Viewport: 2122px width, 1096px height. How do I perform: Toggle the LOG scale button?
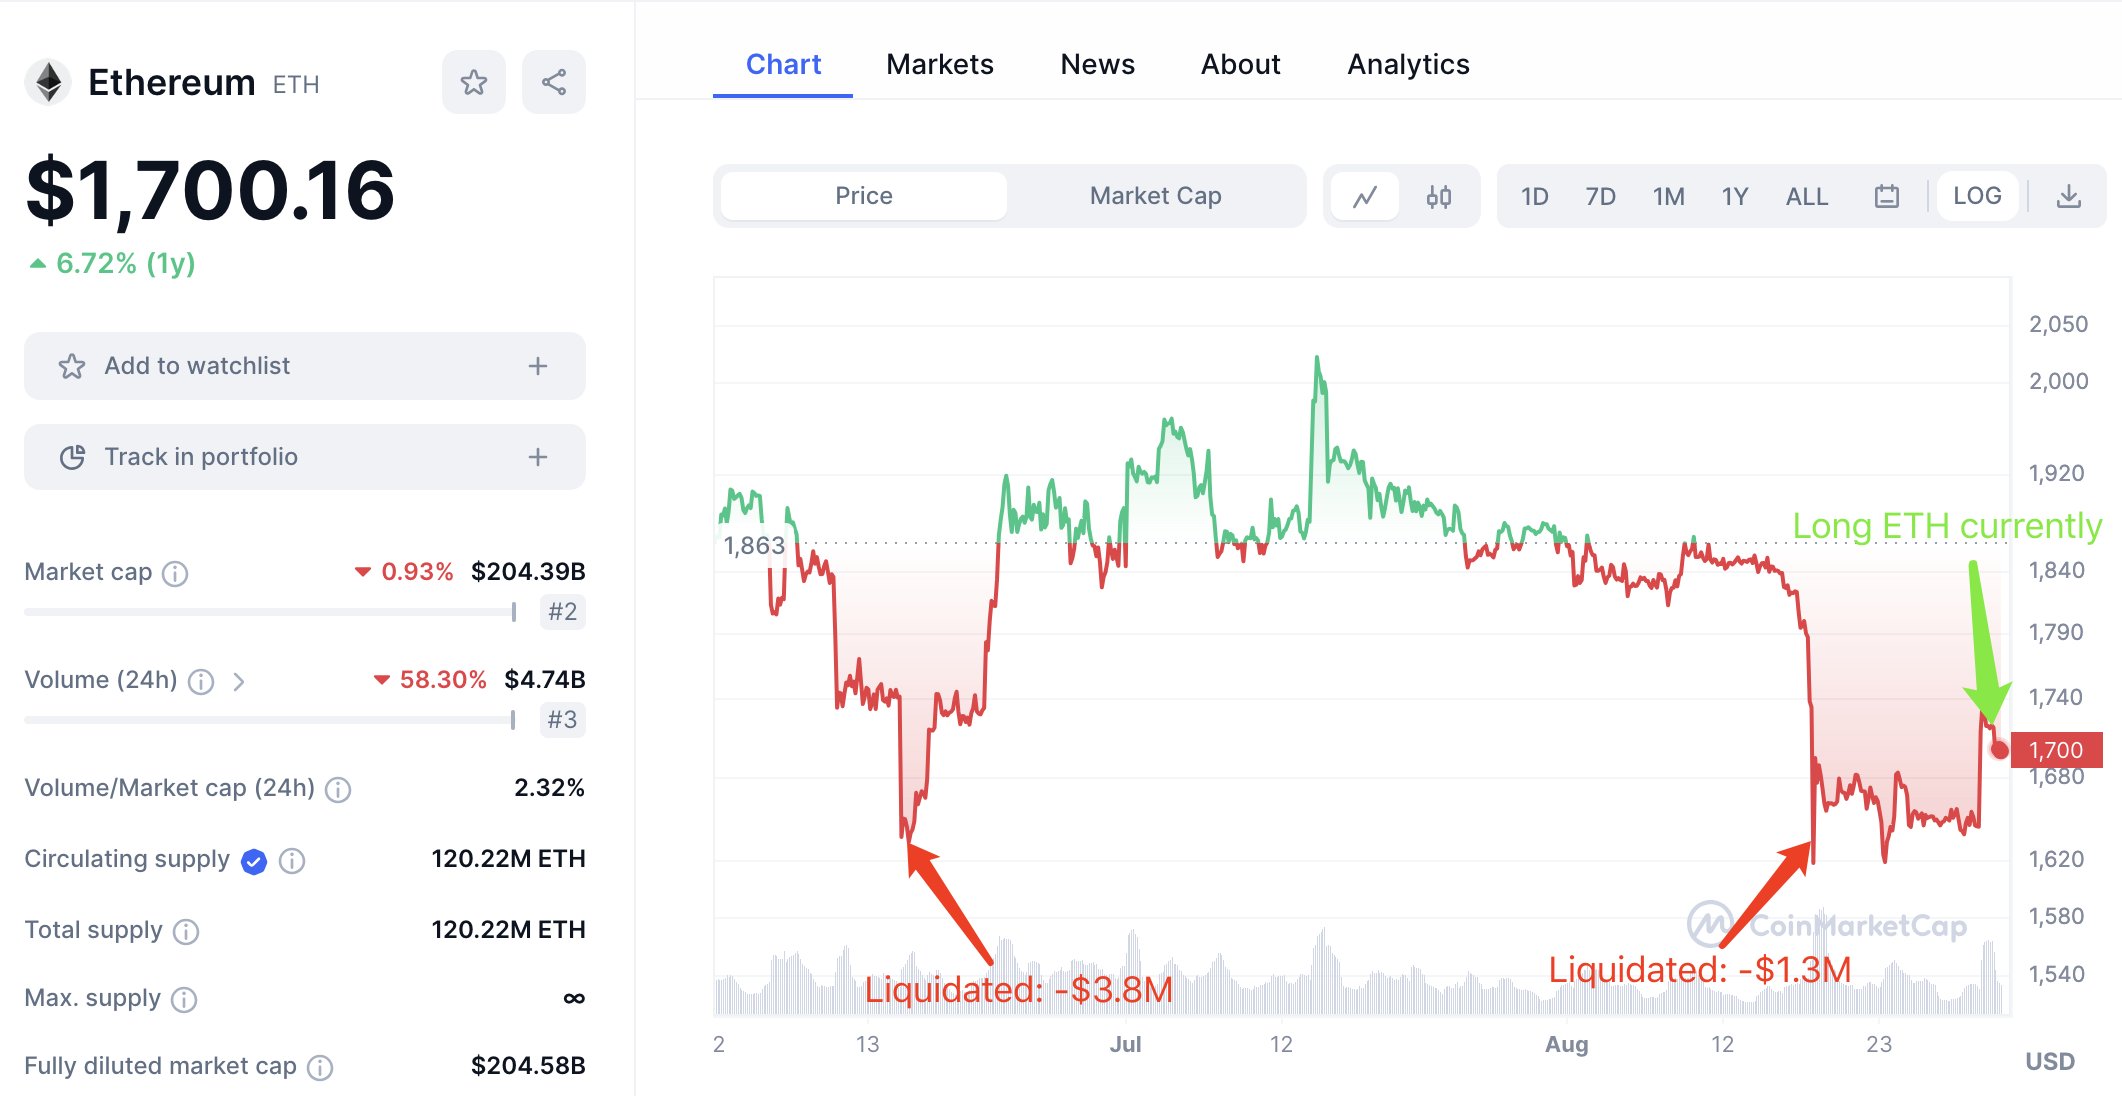[x=1977, y=196]
